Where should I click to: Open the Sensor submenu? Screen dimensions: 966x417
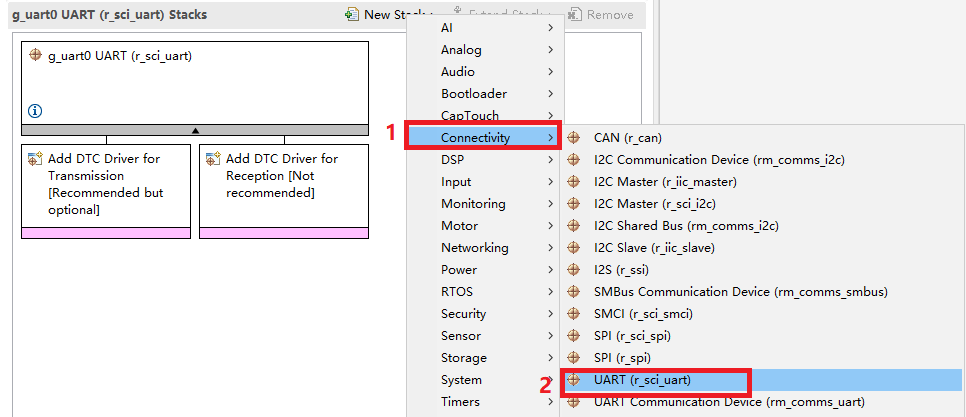pyautogui.click(x=485, y=336)
